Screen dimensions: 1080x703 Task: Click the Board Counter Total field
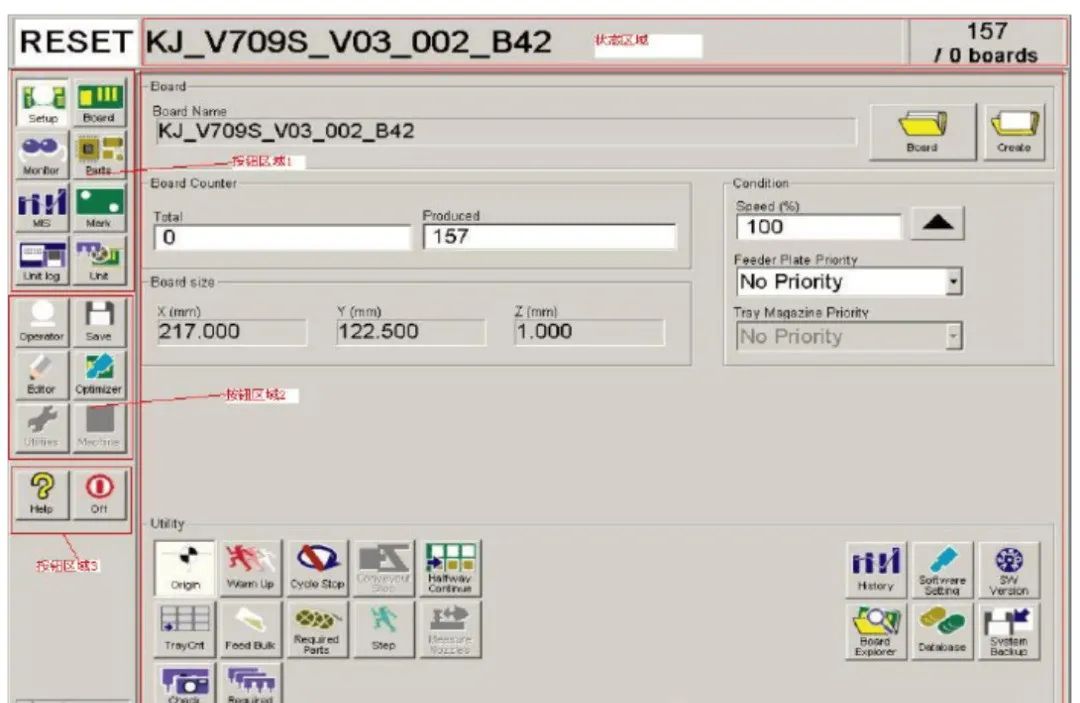pyautogui.click(x=282, y=238)
